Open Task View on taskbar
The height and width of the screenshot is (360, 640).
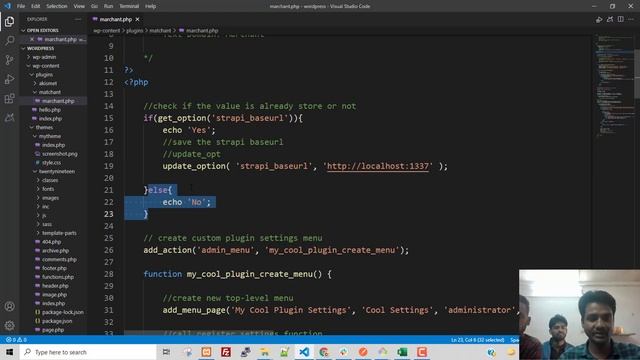[x=166, y=352]
